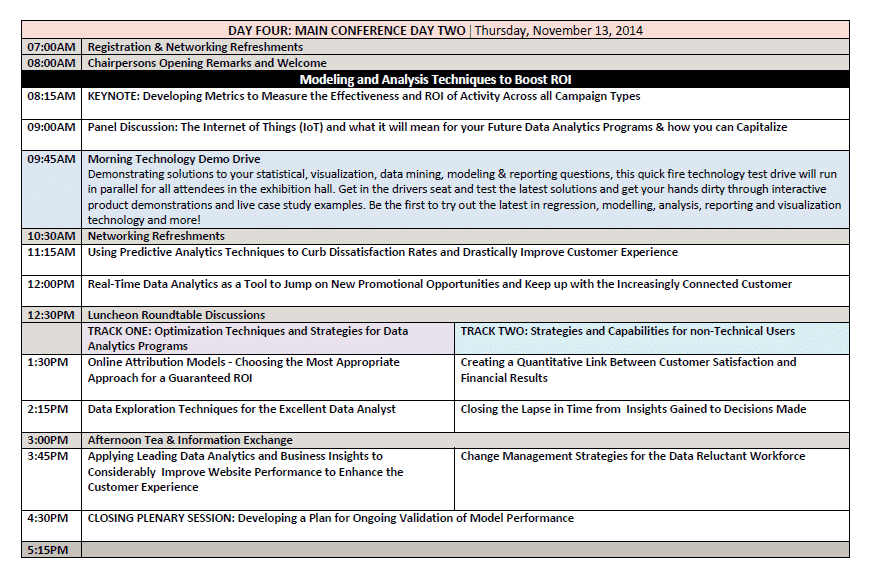The image size is (880, 585).
Task: Click Luncheon Roundtable Discussions row
Action: (176, 315)
